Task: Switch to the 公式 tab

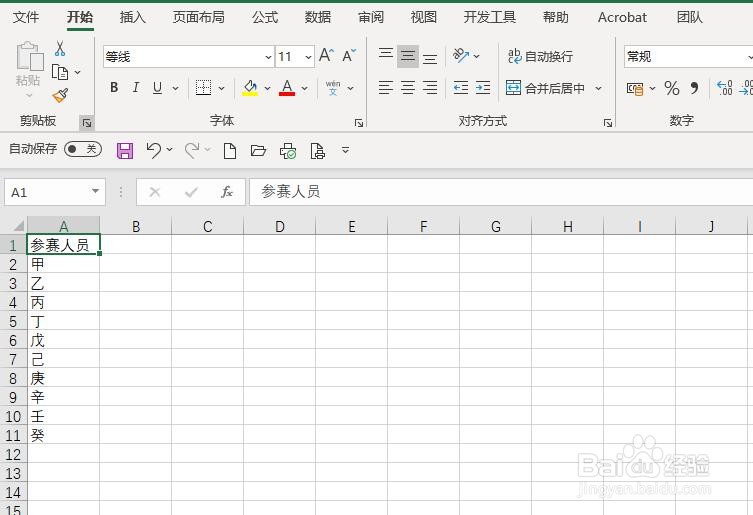Action: pyautogui.click(x=265, y=17)
